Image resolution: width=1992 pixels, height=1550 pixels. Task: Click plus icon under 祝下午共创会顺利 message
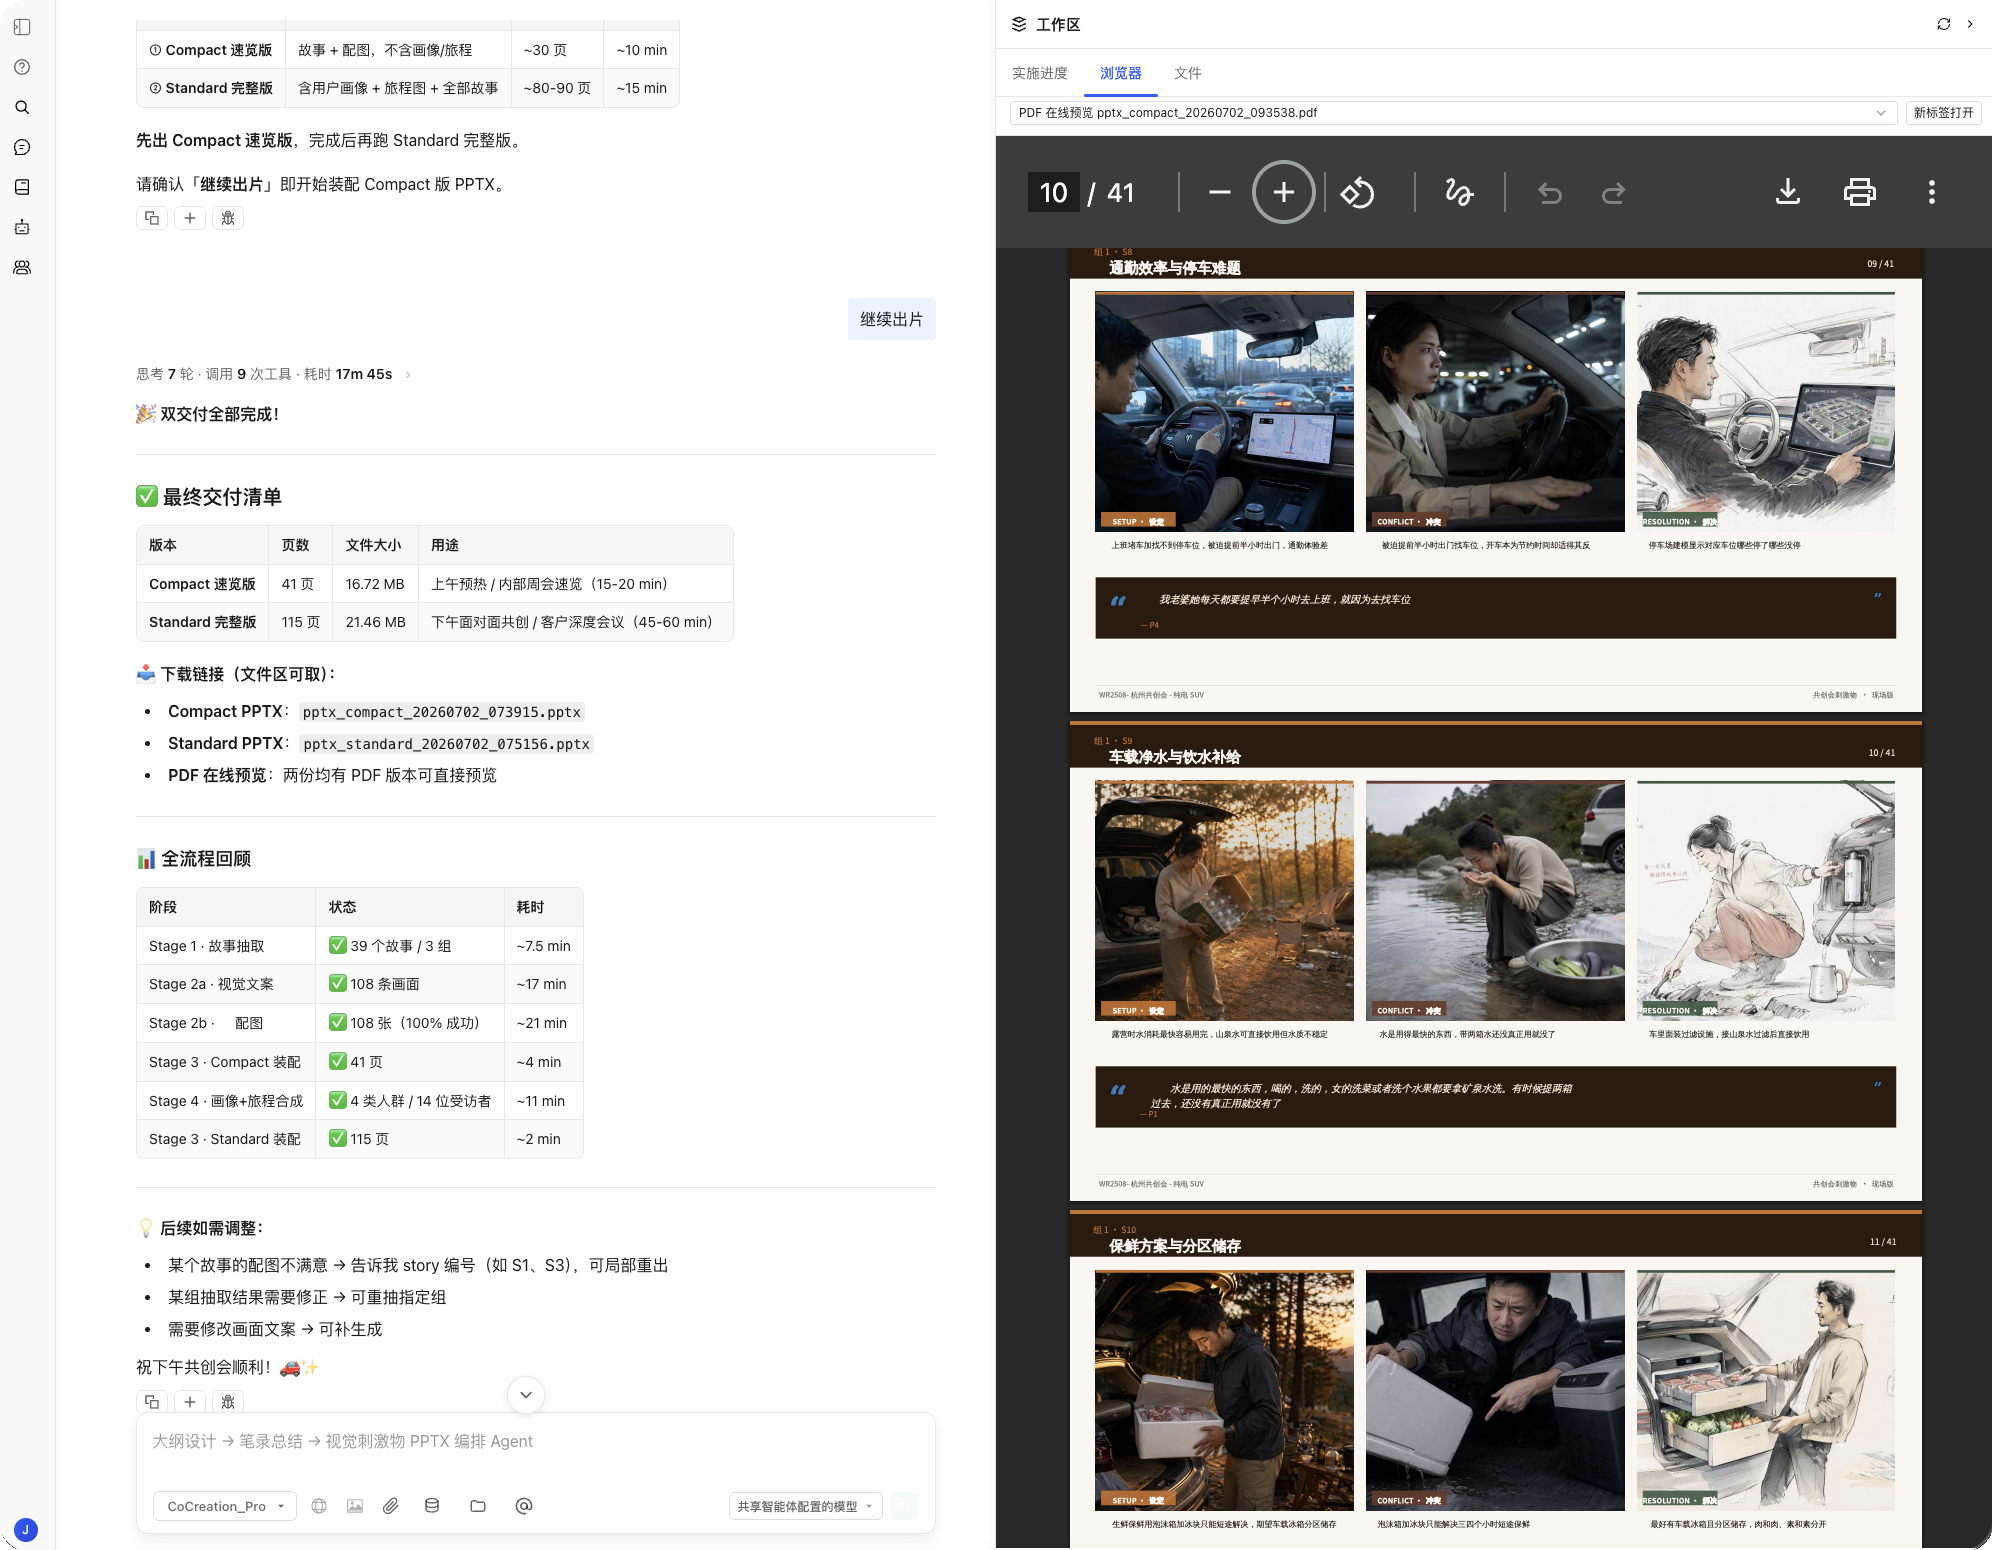click(190, 1401)
